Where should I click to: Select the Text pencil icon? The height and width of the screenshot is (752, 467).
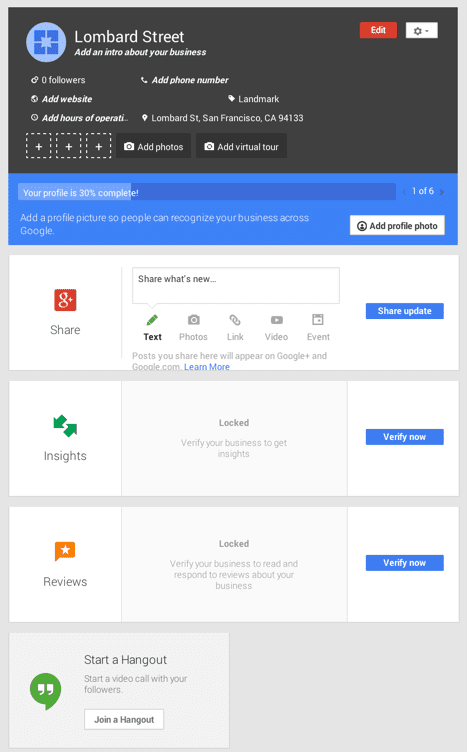tap(152, 320)
